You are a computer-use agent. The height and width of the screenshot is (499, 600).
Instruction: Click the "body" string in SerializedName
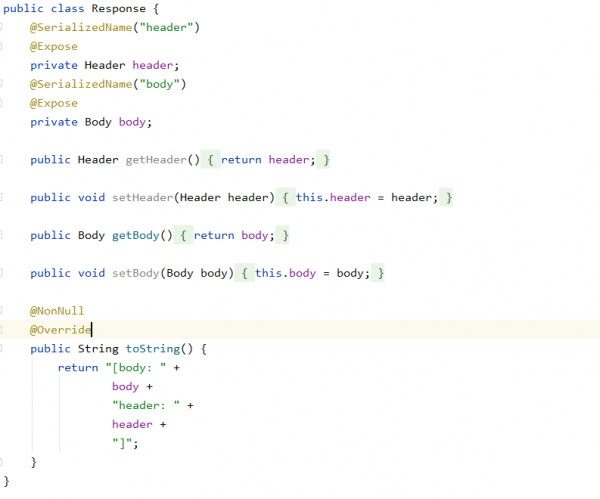click(x=159, y=84)
